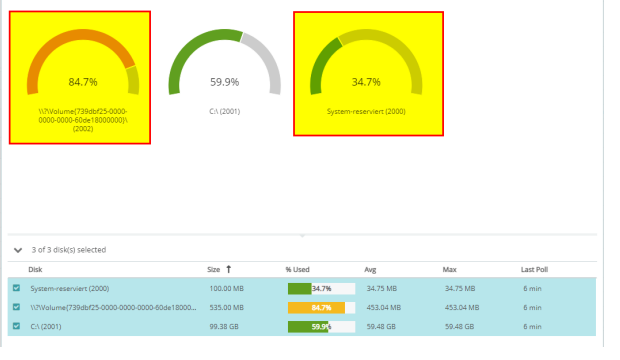Click the 59.9% usage bar in table
The width and height of the screenshot is (620, 360).
[x=321, y=327]
